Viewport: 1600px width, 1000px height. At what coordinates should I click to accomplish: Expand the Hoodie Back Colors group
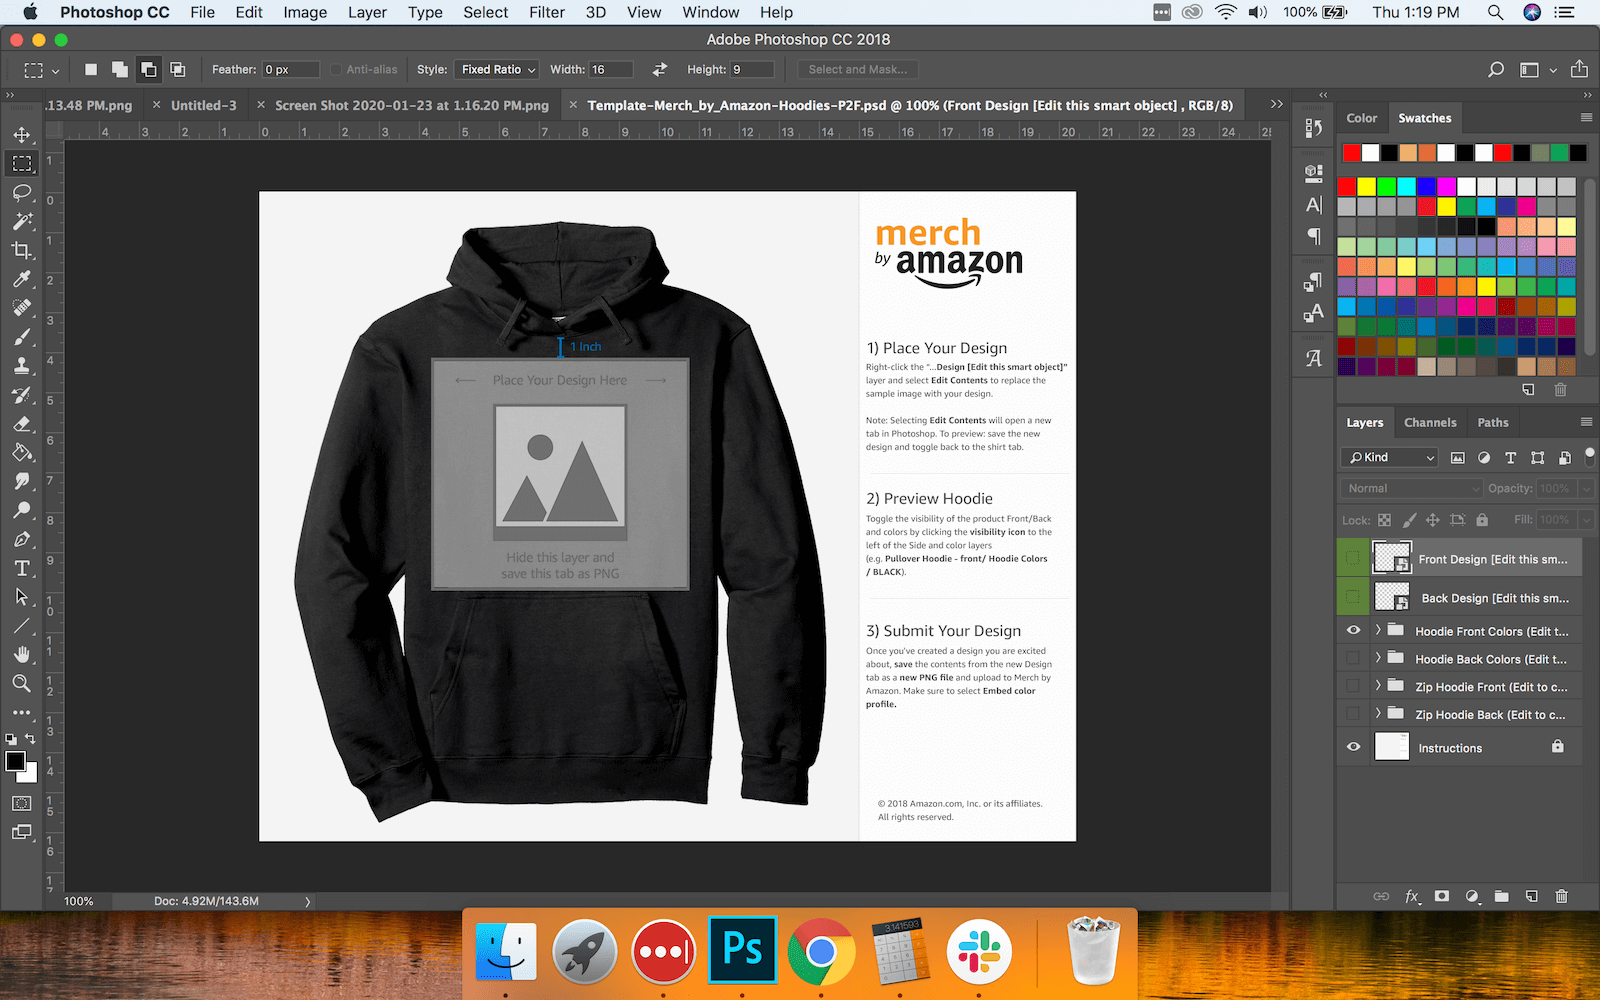pos(1378,658)
